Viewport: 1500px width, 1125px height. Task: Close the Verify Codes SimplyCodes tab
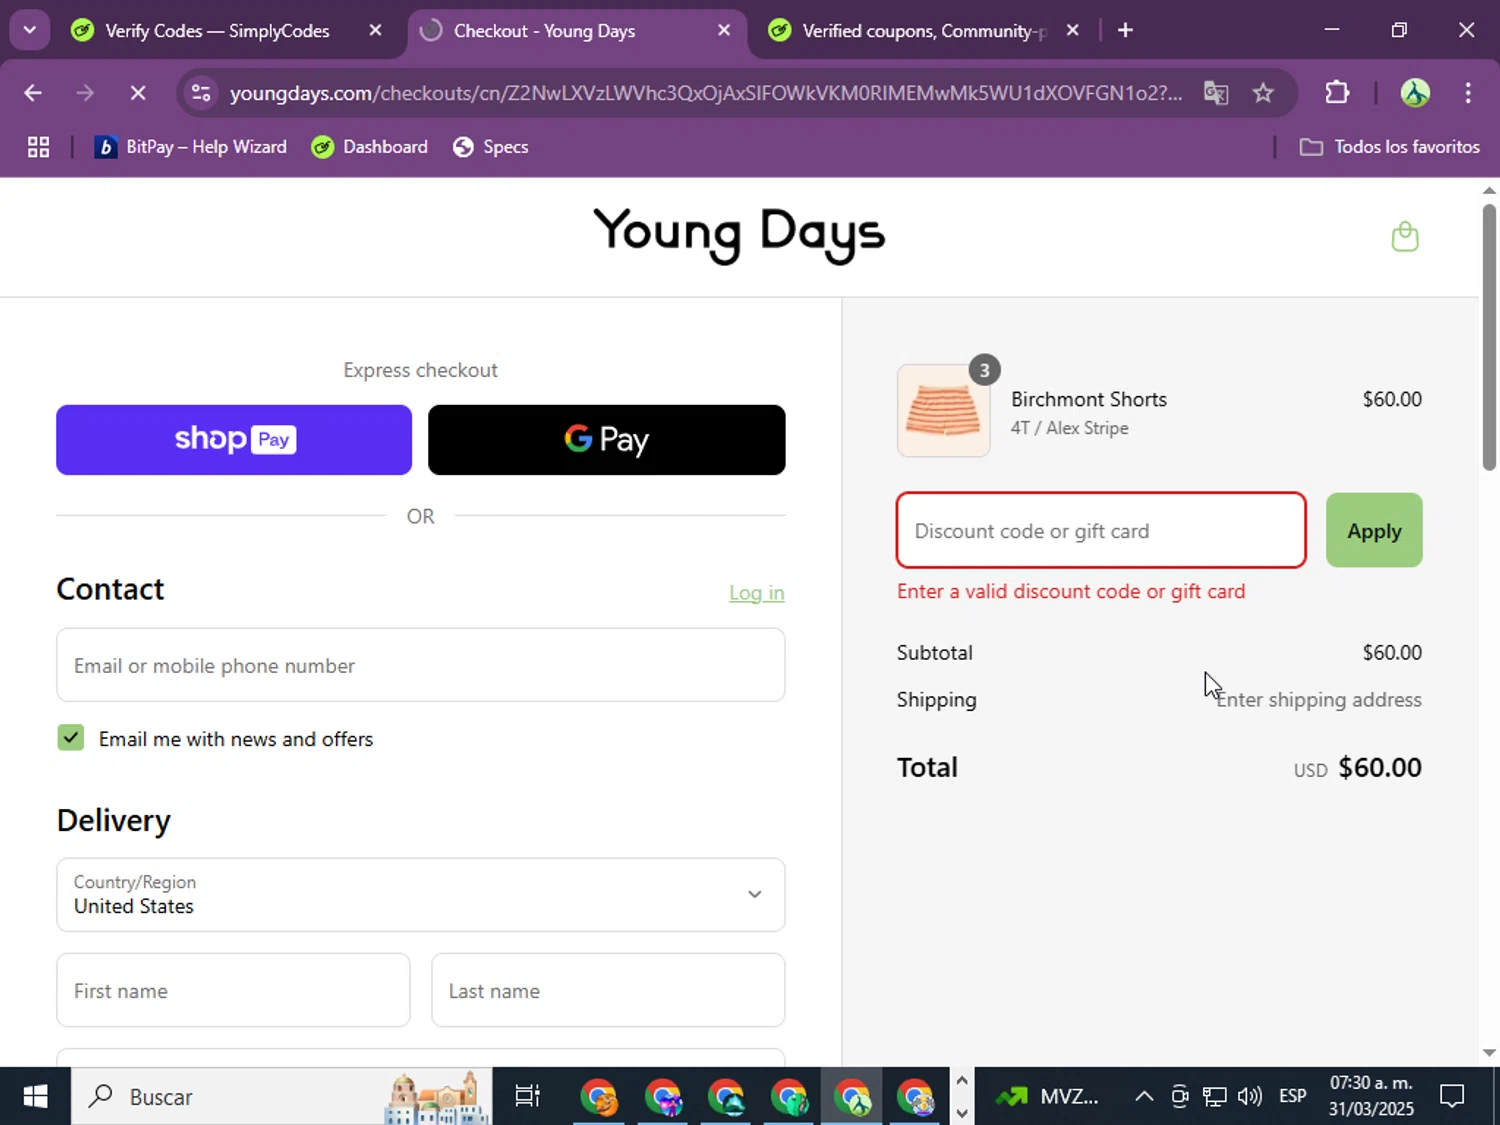pos(375,30)
